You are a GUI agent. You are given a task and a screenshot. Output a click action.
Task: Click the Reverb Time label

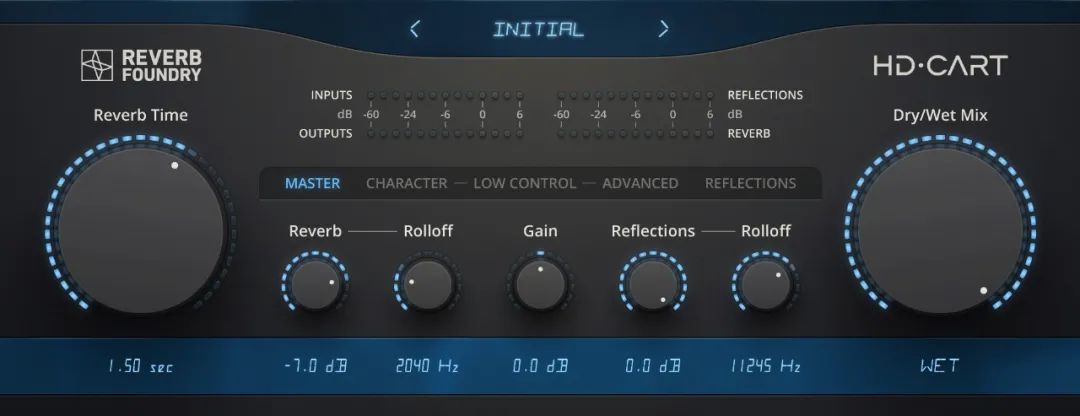tap(141, 115)
